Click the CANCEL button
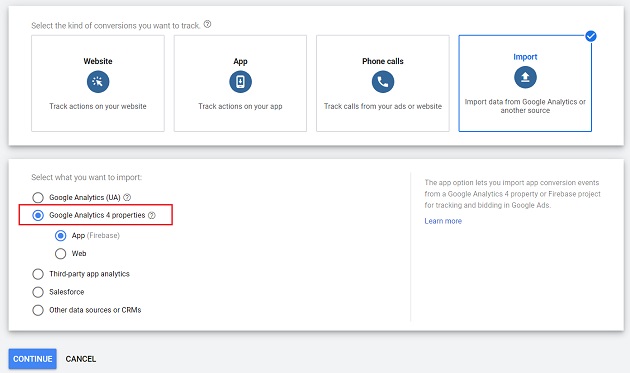The image size is (630, 373). [x=81, y=359]
